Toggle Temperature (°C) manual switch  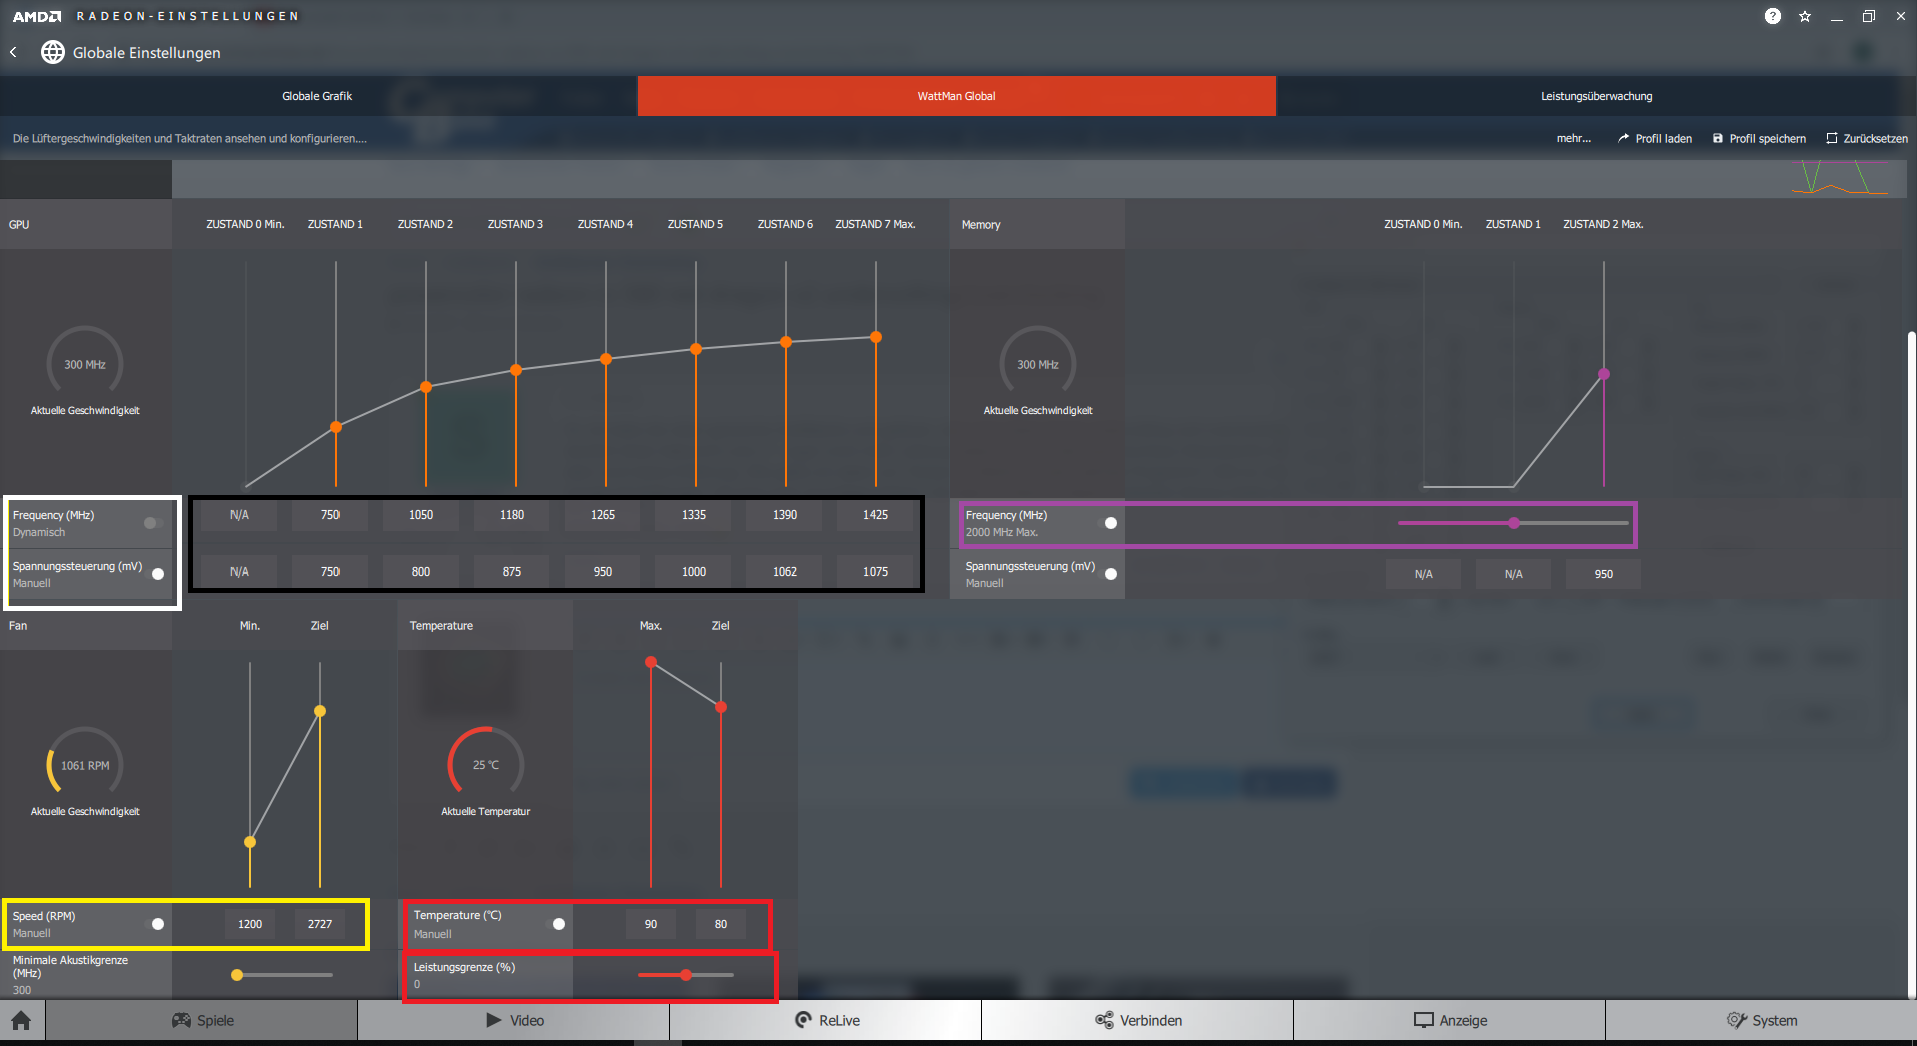tap(557, 924)
